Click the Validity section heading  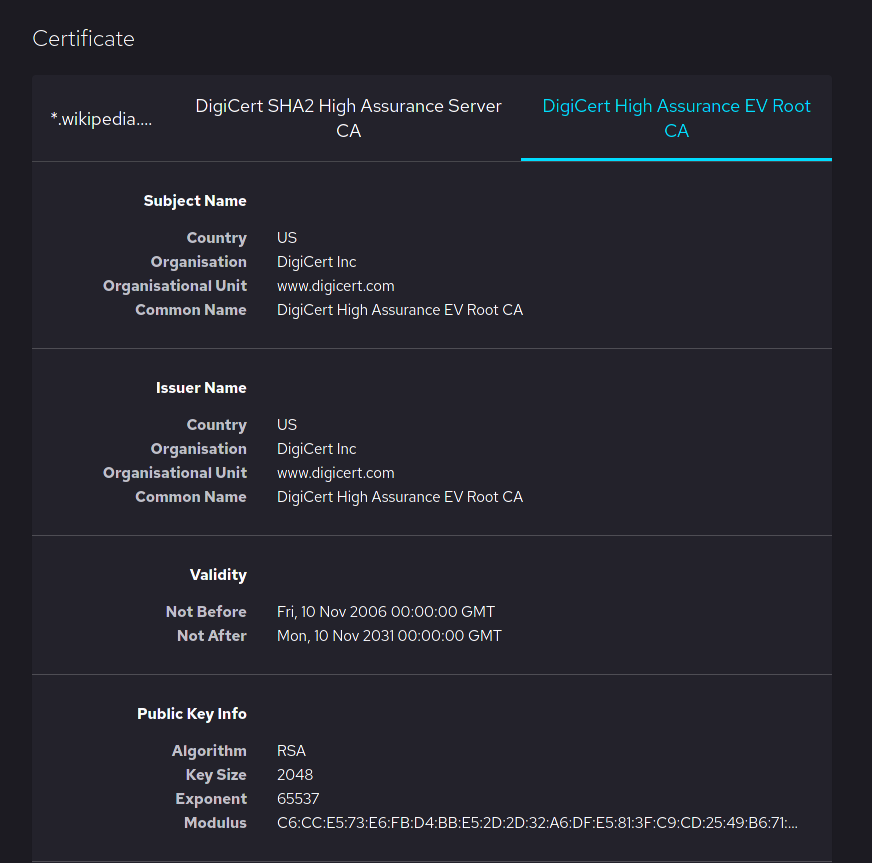click(218, 574)
